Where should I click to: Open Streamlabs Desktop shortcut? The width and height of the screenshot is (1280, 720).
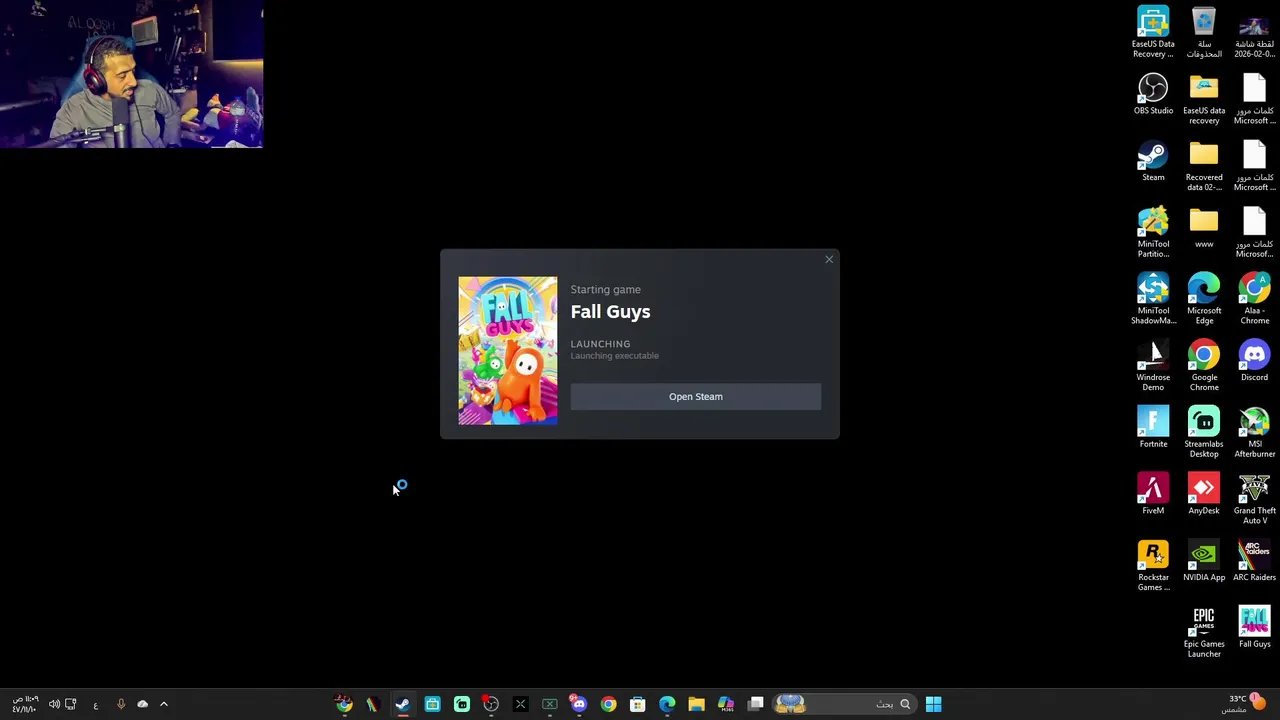[x=1204, y=432]
